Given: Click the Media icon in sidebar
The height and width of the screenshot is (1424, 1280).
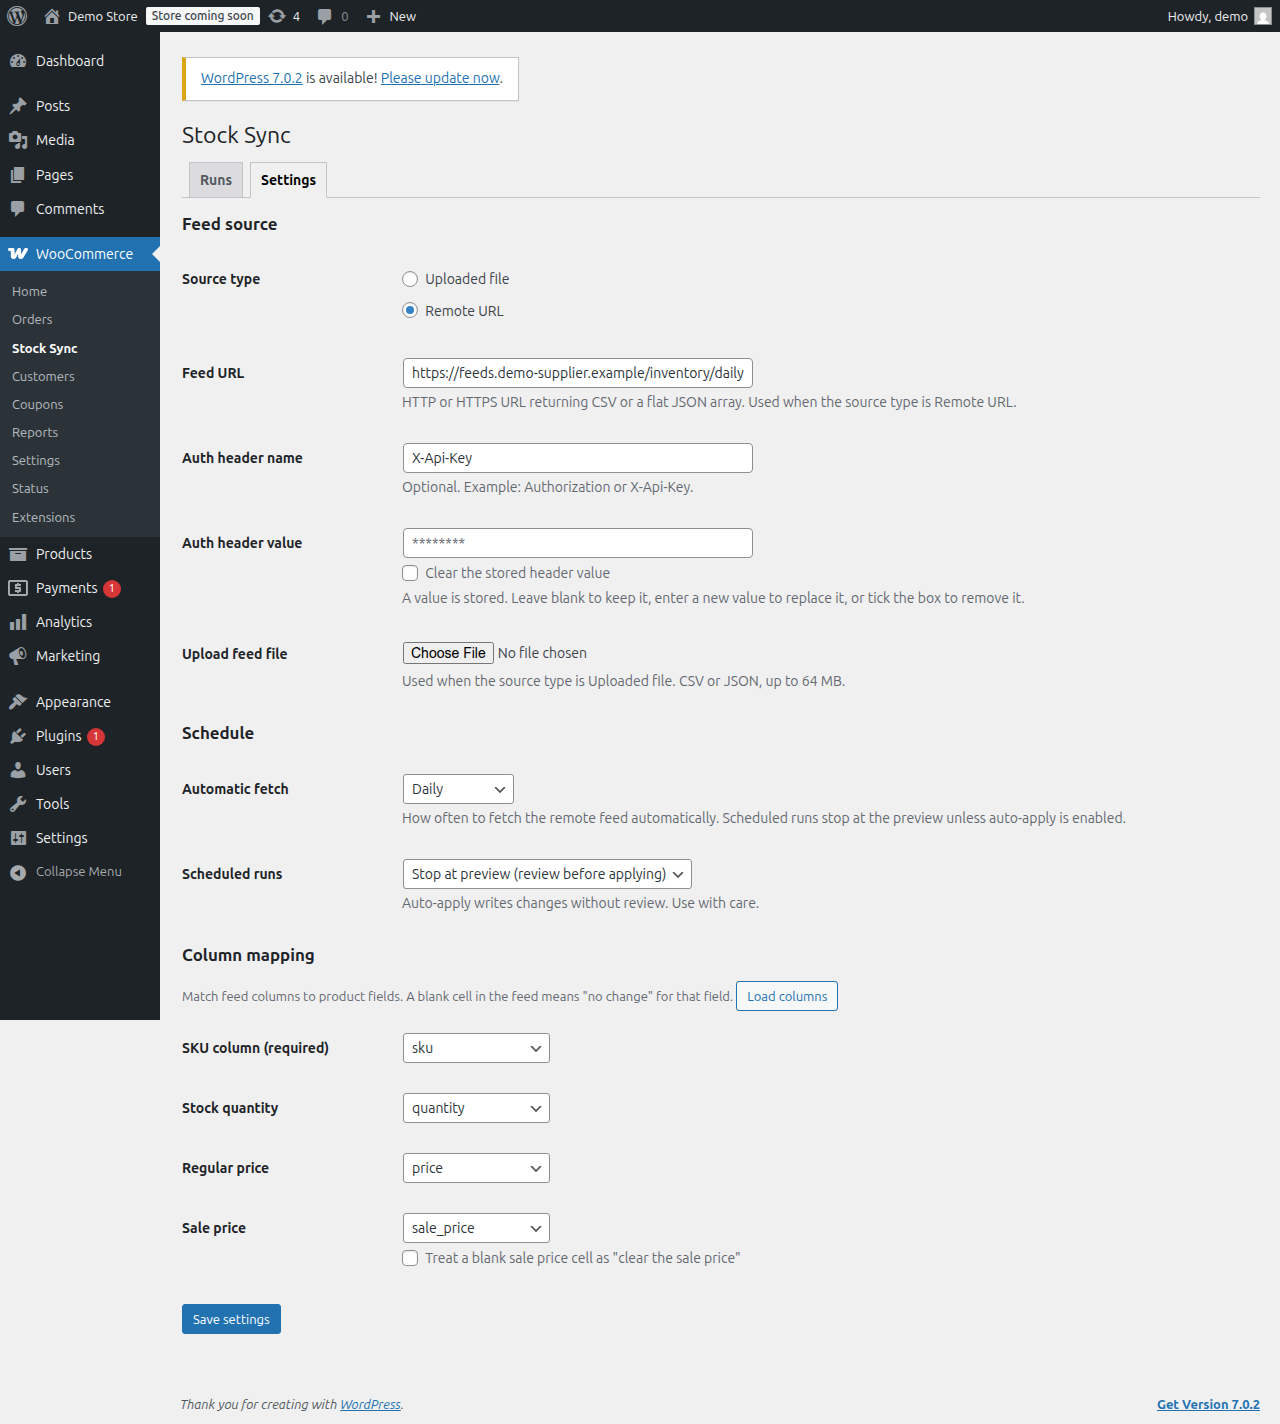Looking at the screenshot, I should click(18, 140).
